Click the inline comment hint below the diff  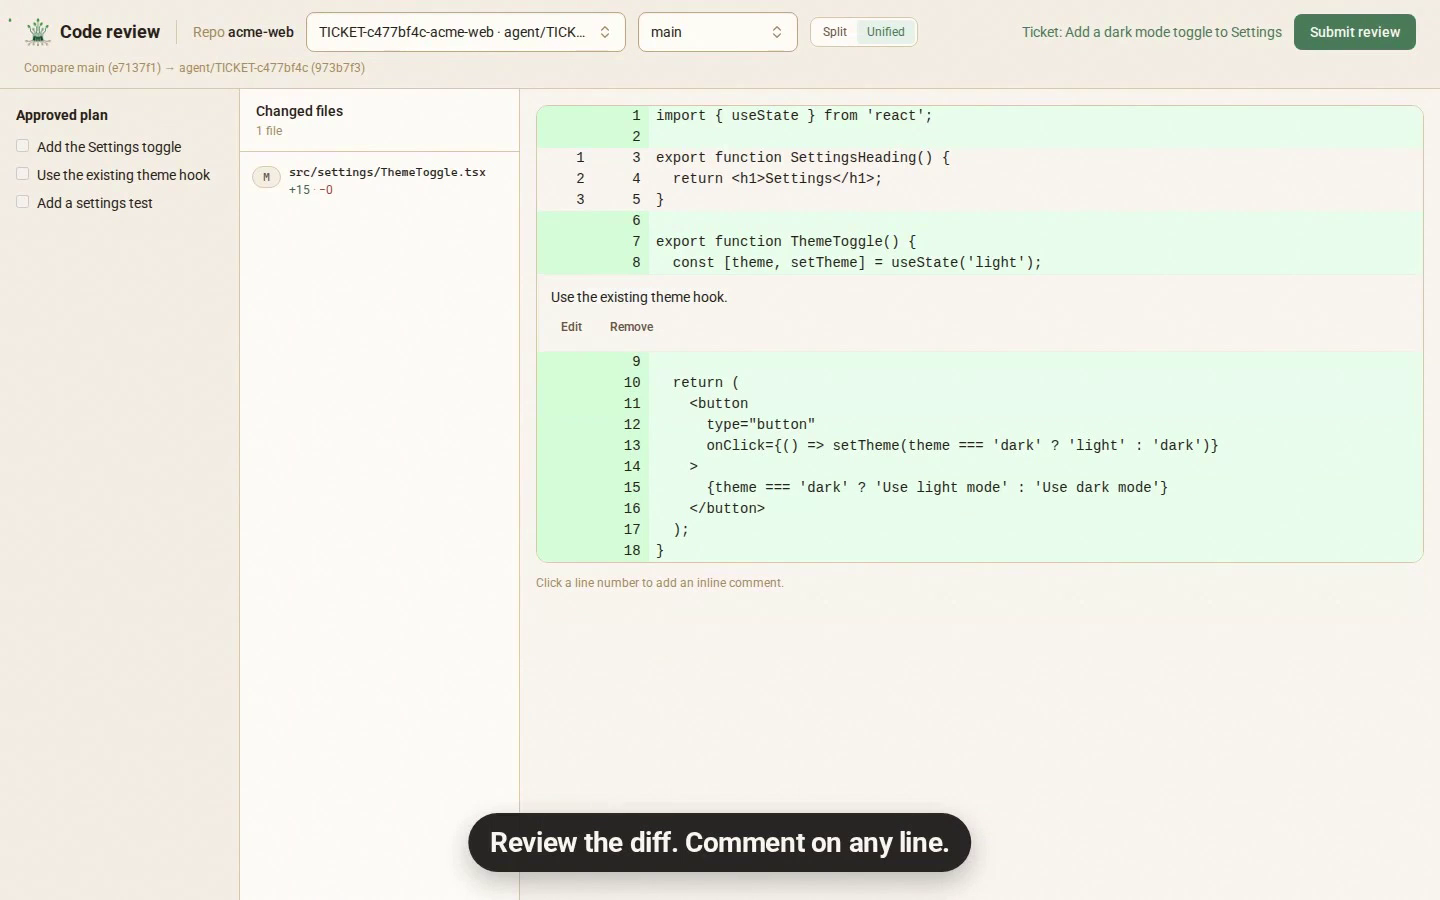coord(660,583)
